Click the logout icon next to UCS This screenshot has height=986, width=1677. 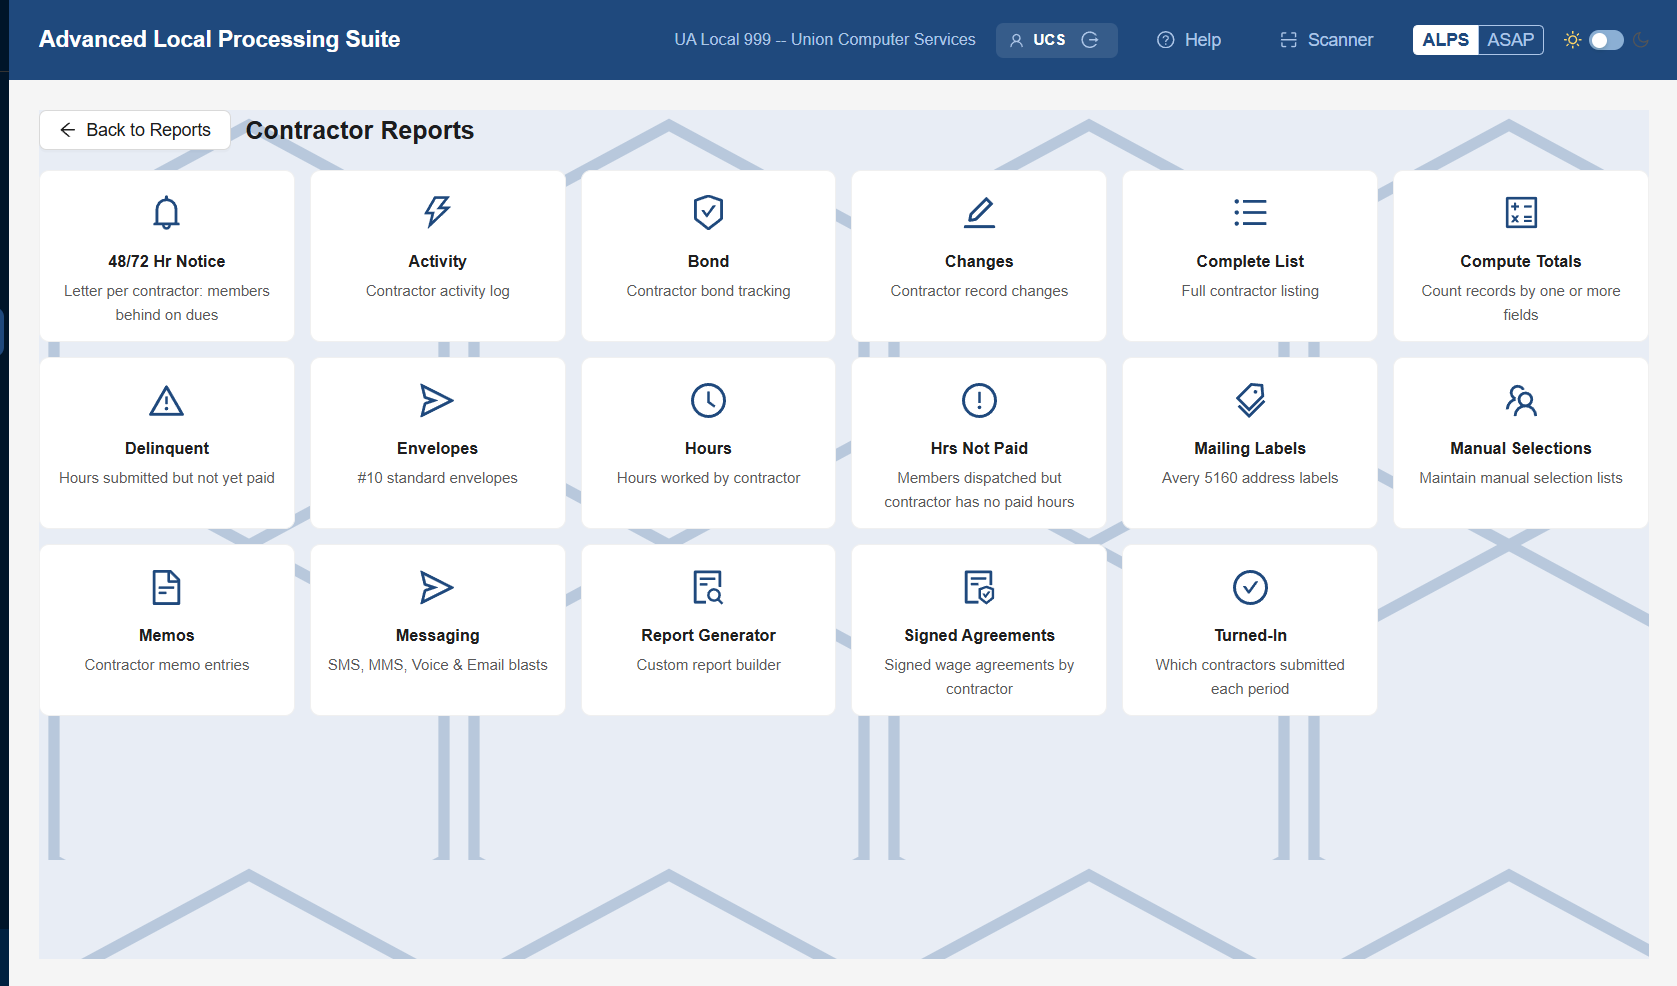(x=1090, y=40)
